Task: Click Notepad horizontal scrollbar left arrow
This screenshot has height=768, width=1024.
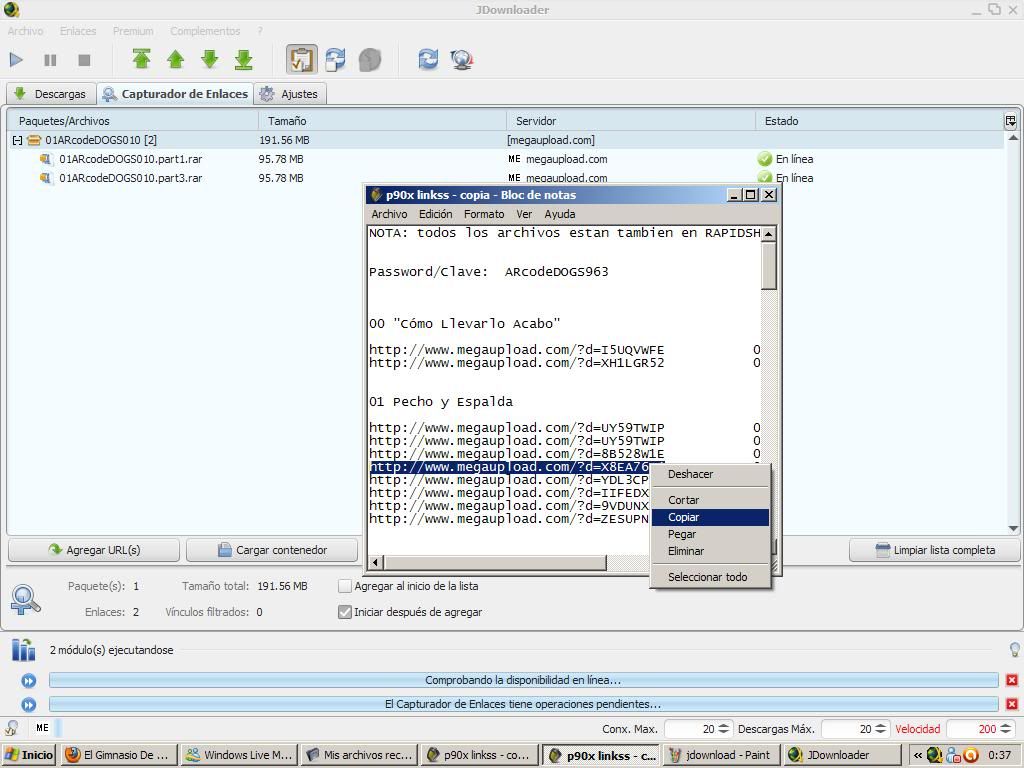Action: coord(376,562)
